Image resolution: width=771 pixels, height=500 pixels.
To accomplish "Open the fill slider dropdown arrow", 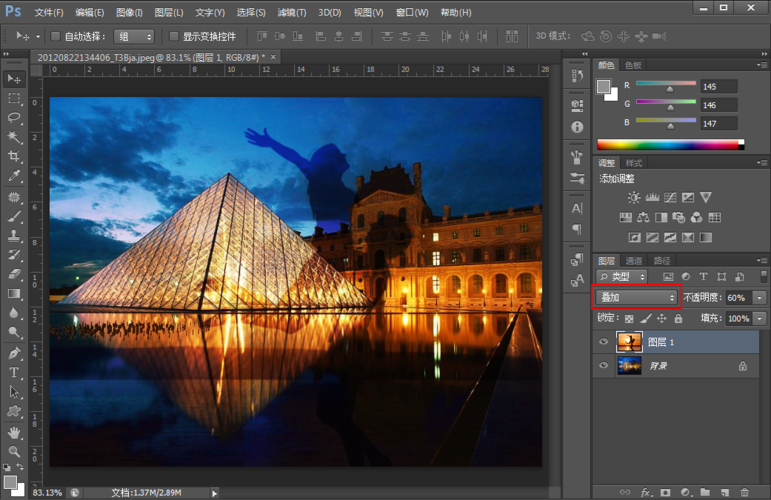I will pos(760,319).
